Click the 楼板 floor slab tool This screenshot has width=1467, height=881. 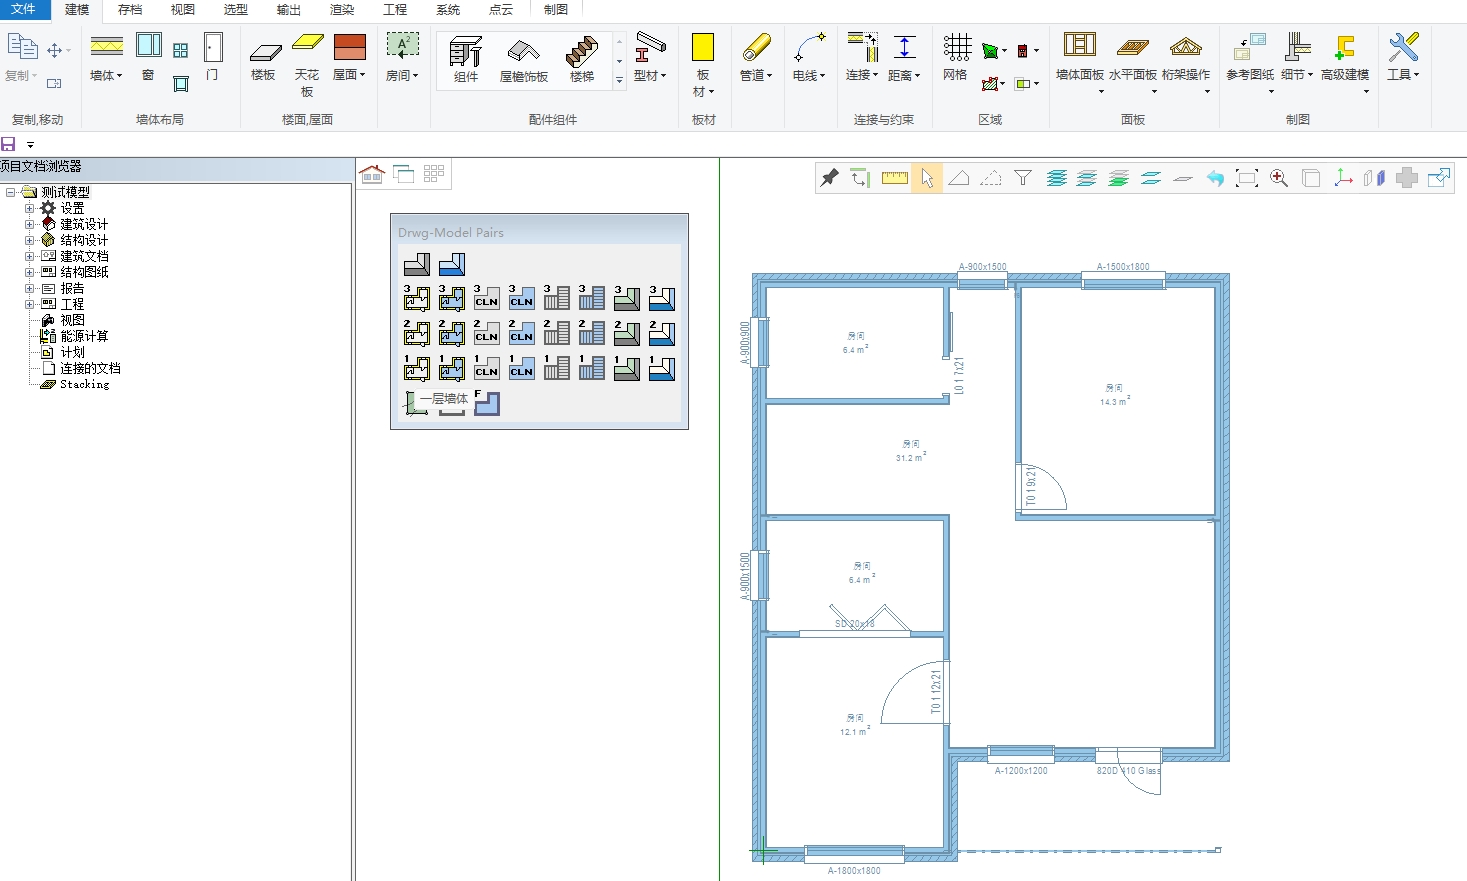[264, 59]
